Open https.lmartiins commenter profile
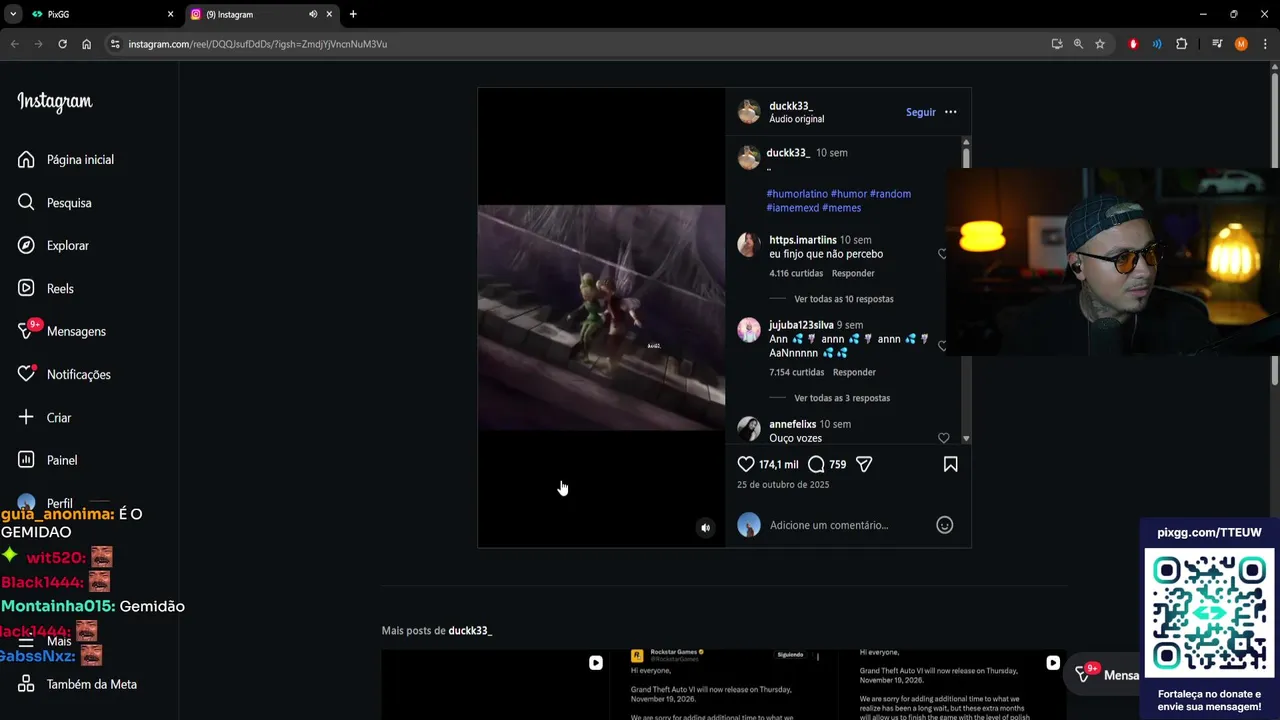Image resolution: width=1280 pixels, height=720 pixels. (803, 240)
